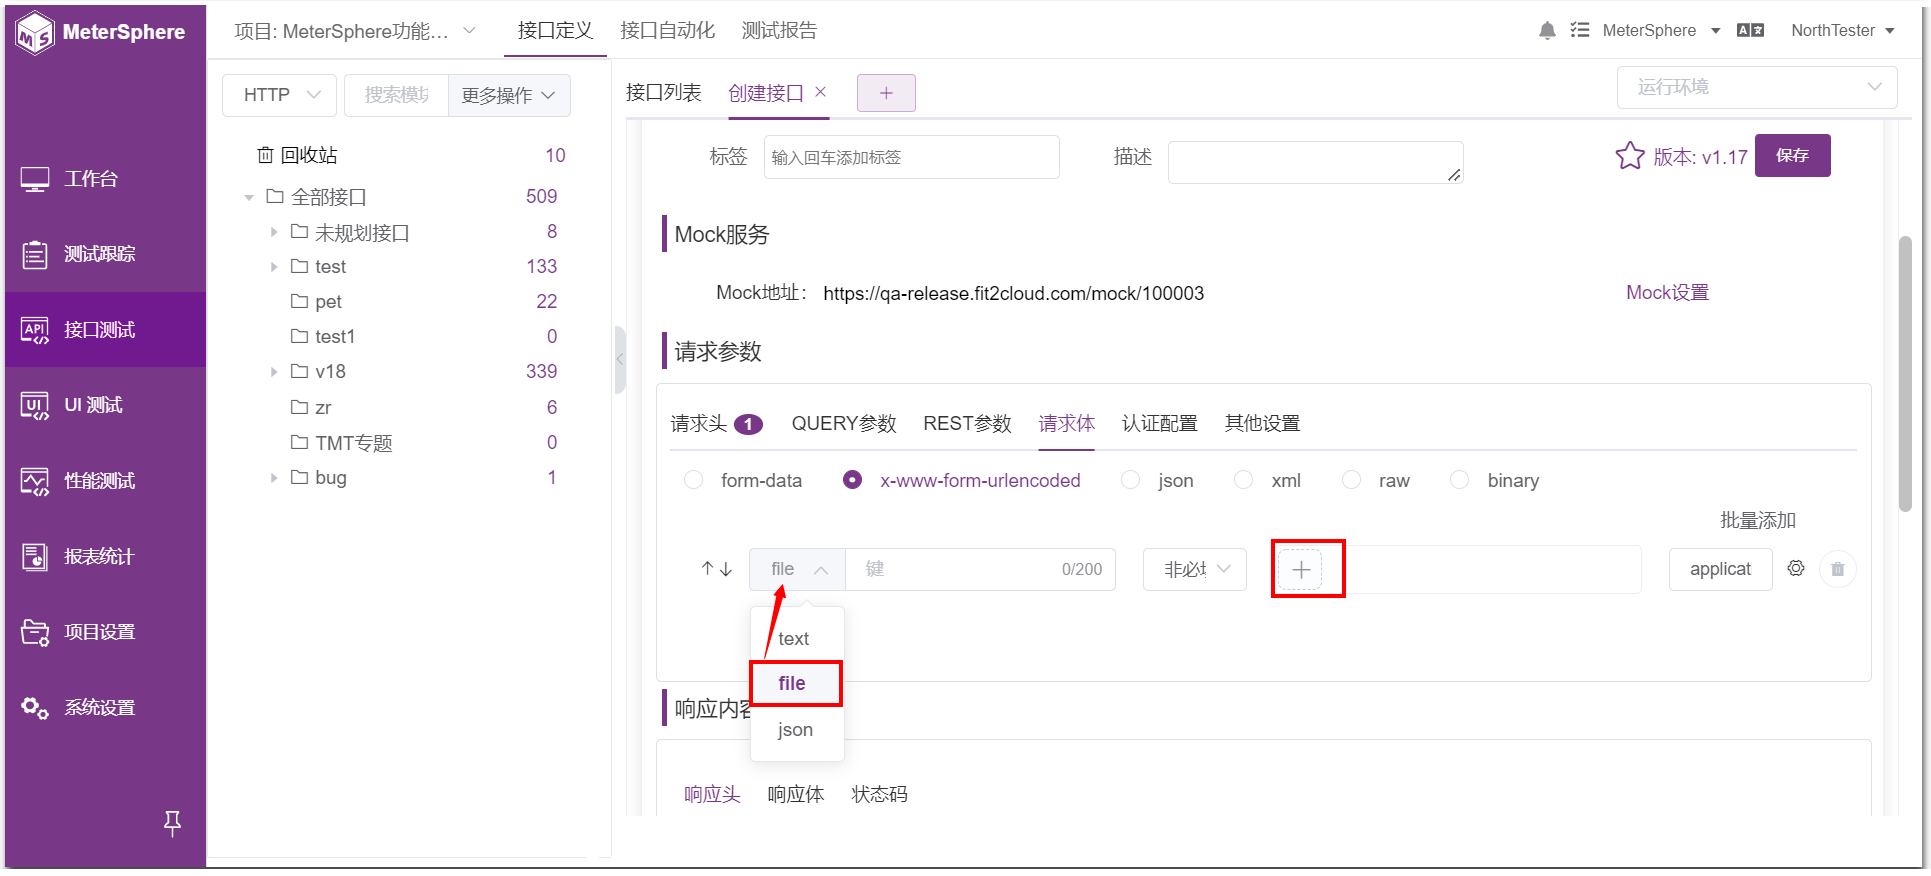
Task: Open the 非必填 required dropdown
Action: (1195, 569)
